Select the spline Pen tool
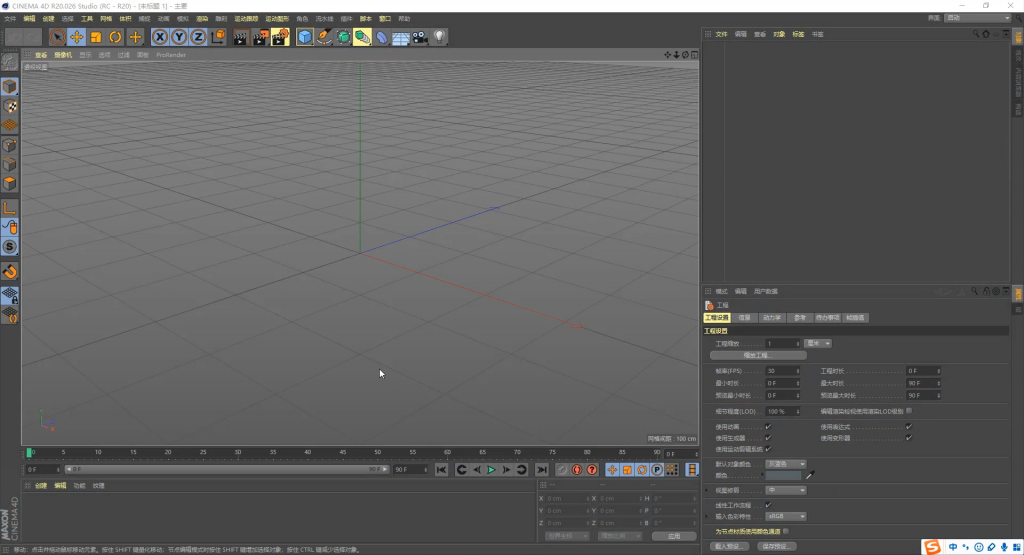The image size is (1024, 555). coord(324,37)
